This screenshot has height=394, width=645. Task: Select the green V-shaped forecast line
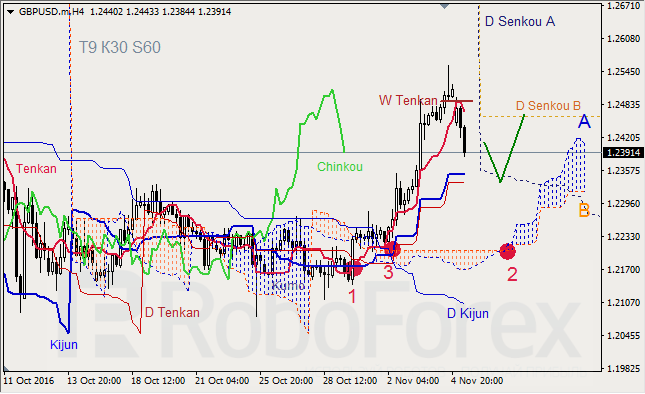tap(503, 149)
